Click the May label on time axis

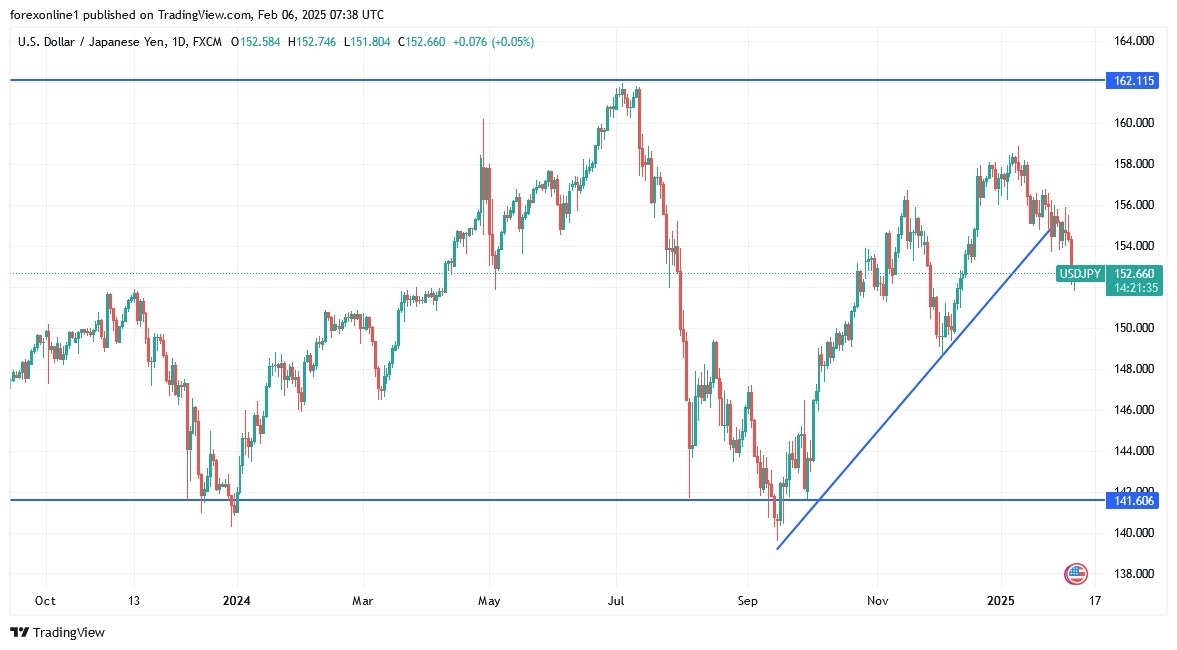(489, 601)
